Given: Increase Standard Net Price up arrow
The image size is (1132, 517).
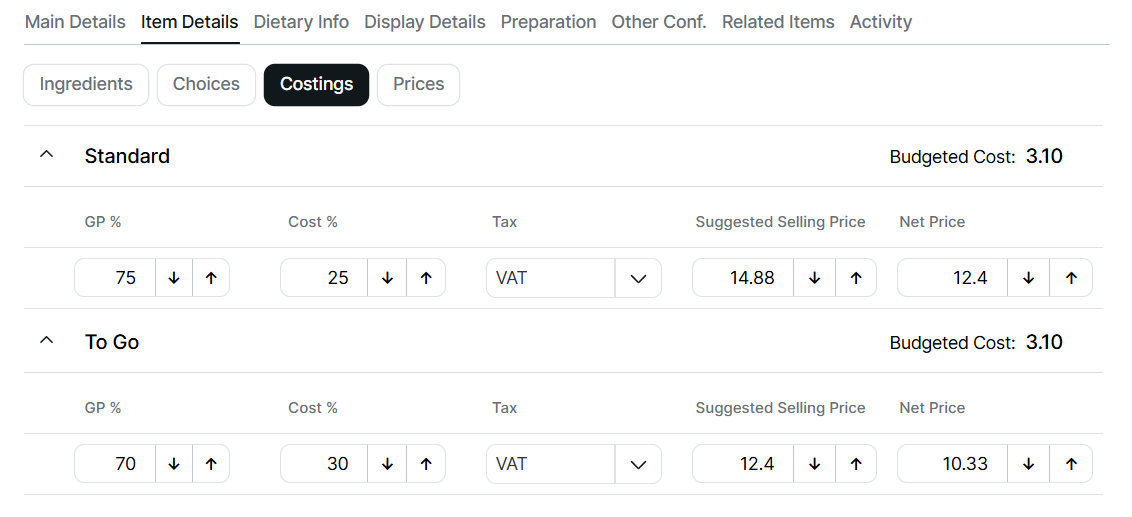Looking at the screenshot, I should click(1071, 278).
